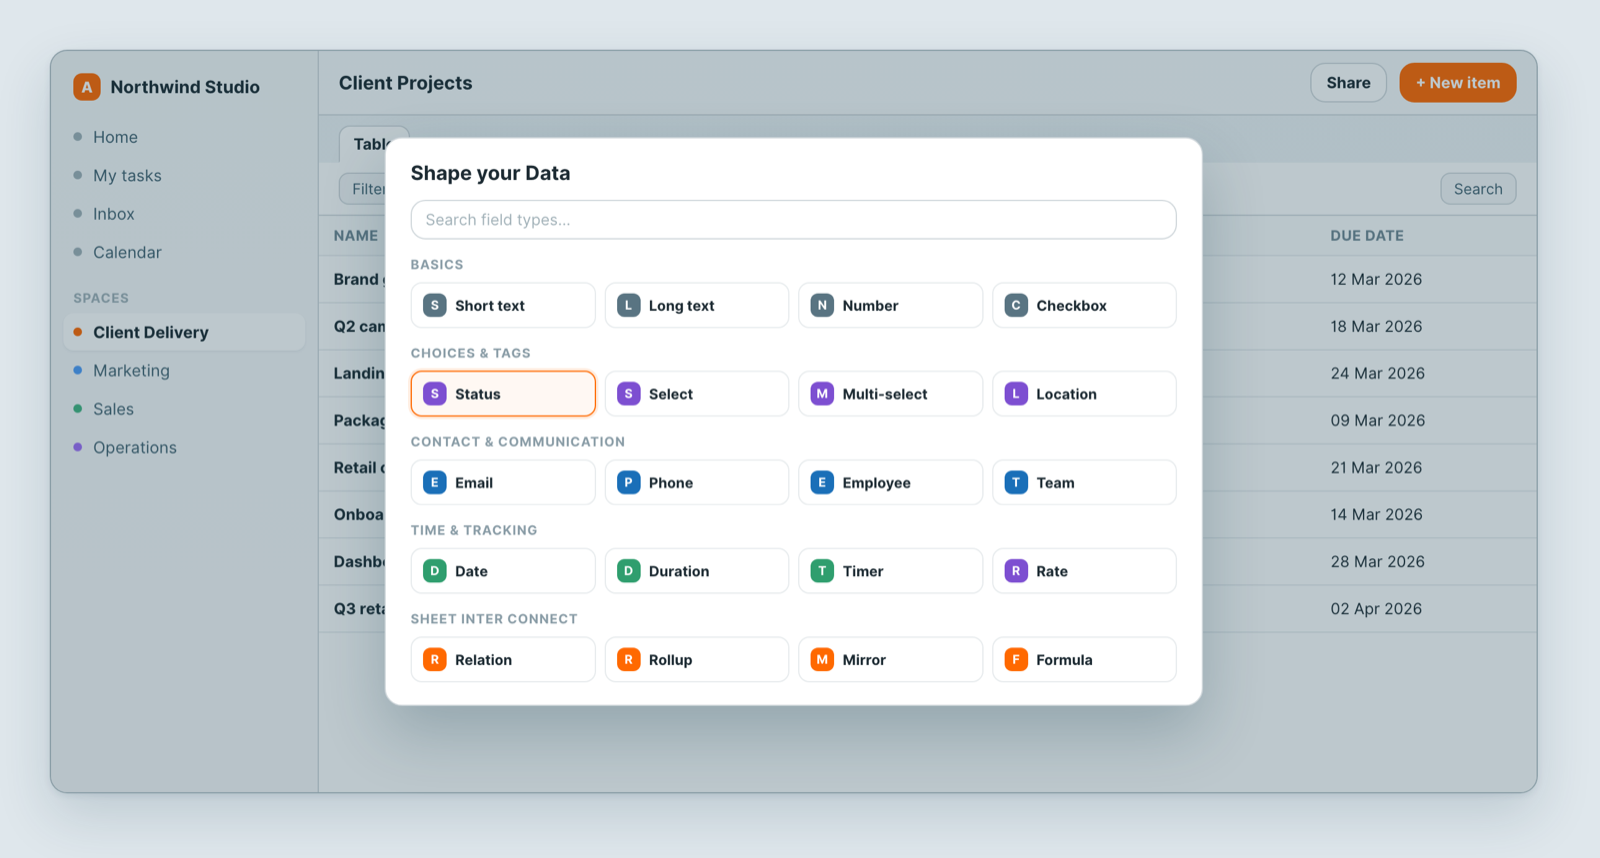Choose the Select field type

tap(696, 394)
